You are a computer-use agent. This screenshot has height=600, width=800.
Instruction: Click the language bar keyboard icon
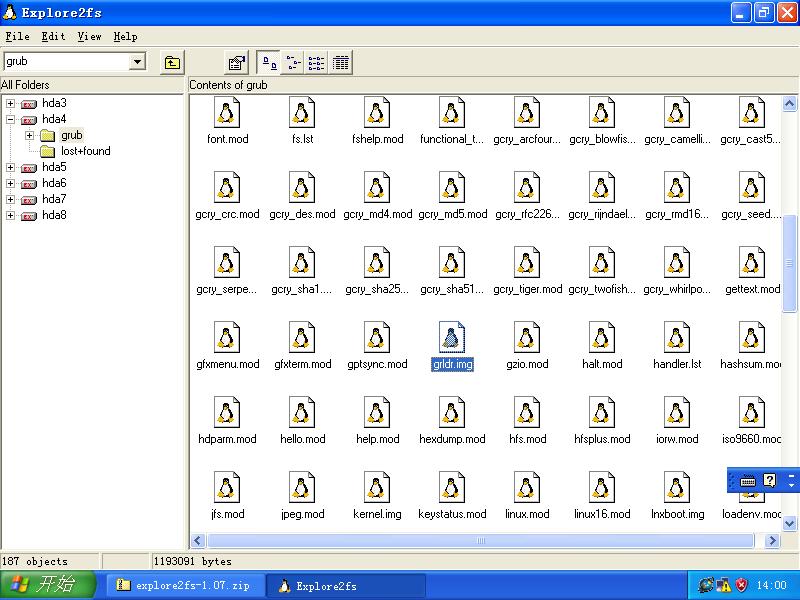[748, 481]
